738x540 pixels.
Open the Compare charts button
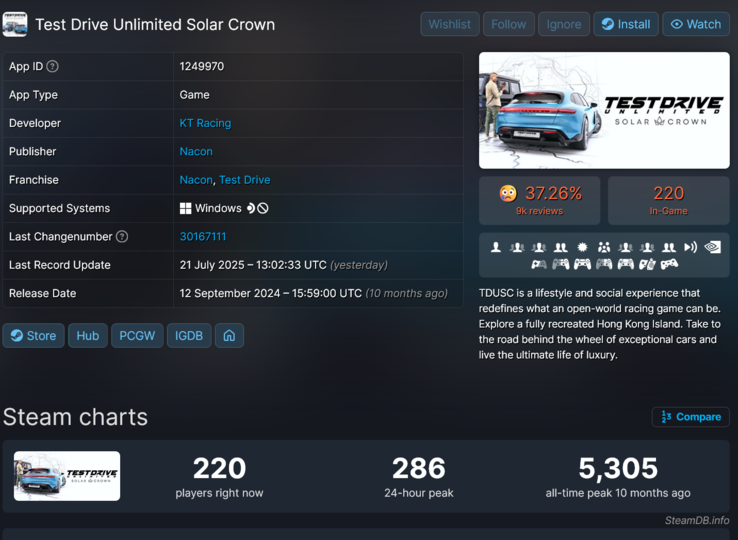pyautogui.click(x=690, y=417)
